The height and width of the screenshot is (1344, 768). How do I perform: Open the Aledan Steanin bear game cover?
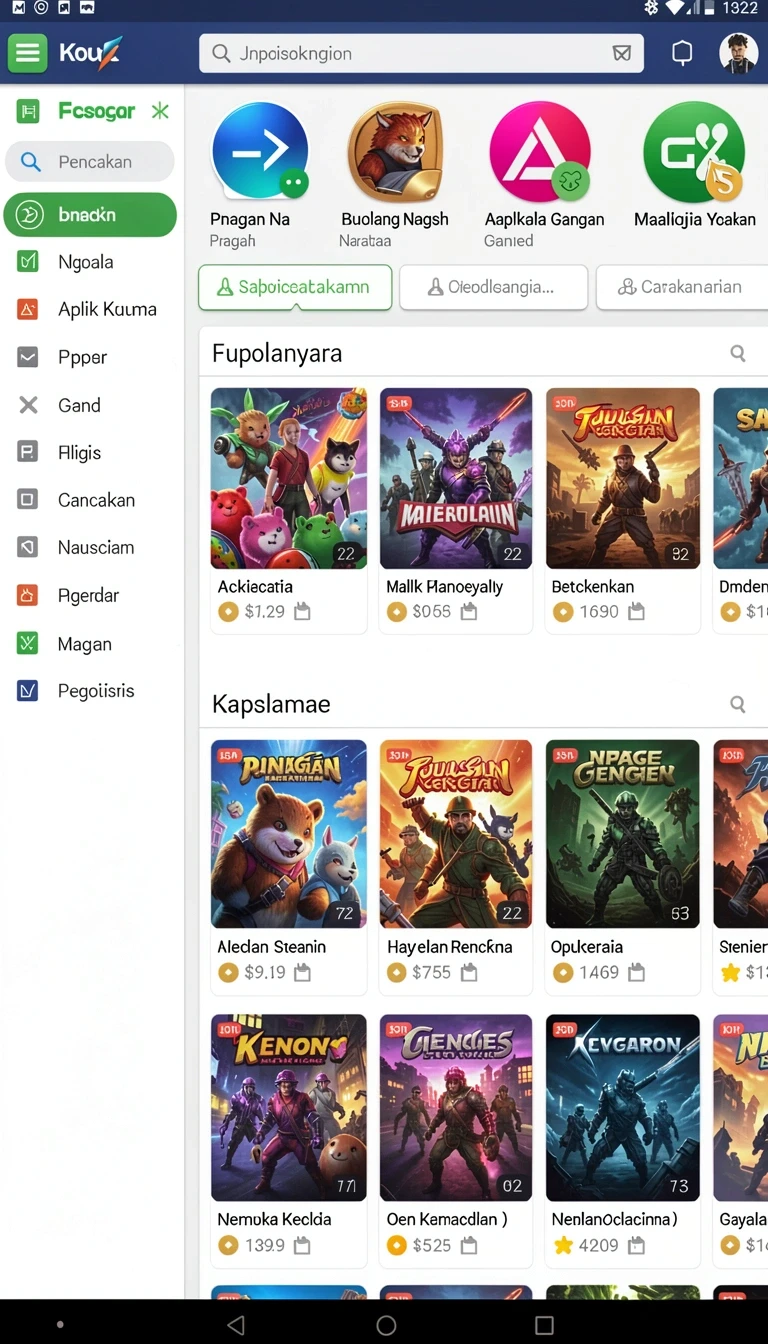[289, 834]
